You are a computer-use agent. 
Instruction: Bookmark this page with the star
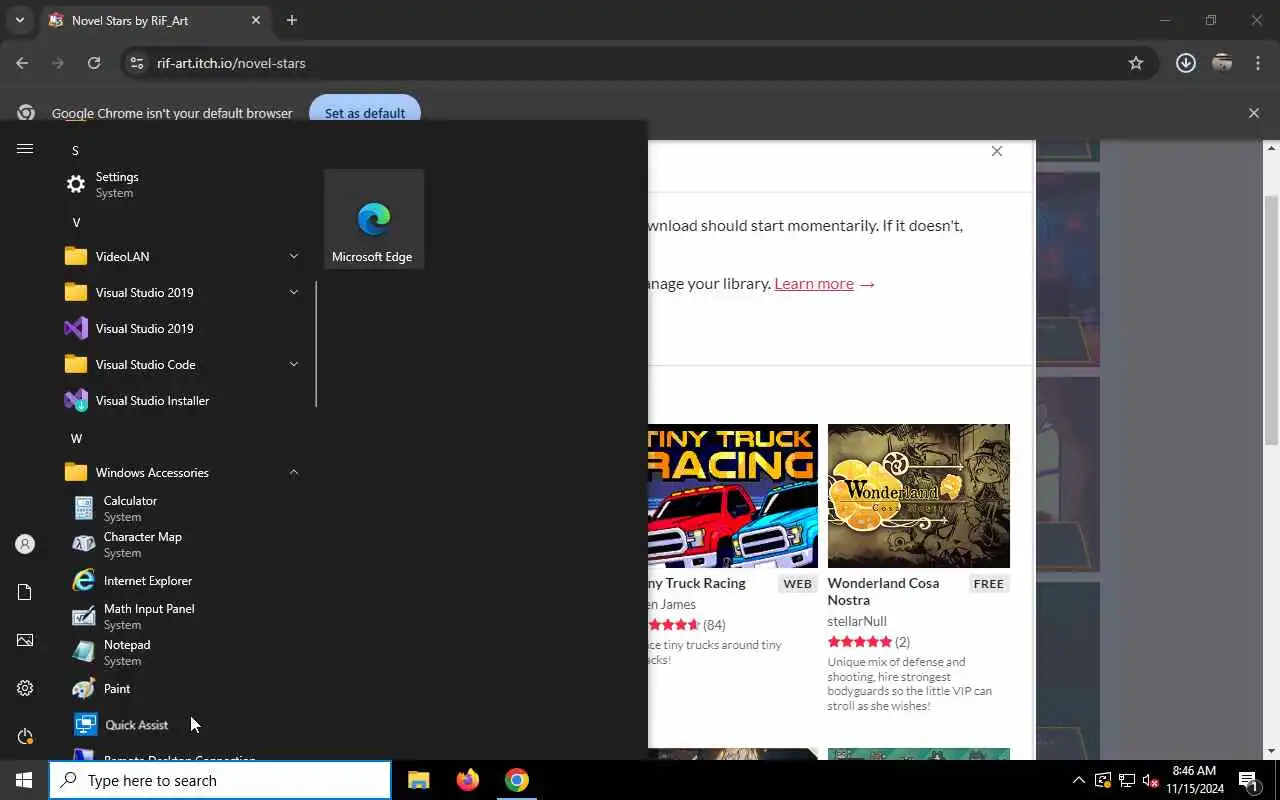[x=1136, y=63]
